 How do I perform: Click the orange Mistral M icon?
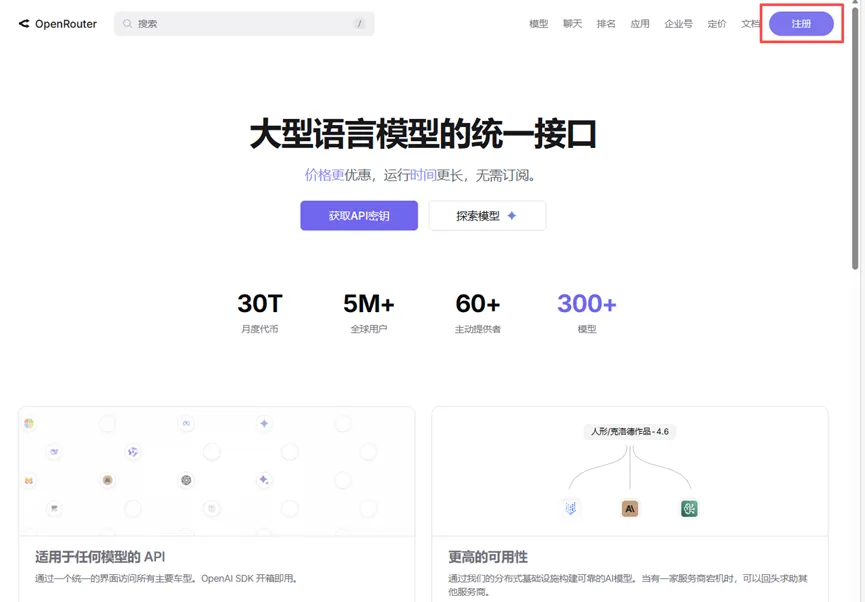pyautogui.click(x=29, y=480)
